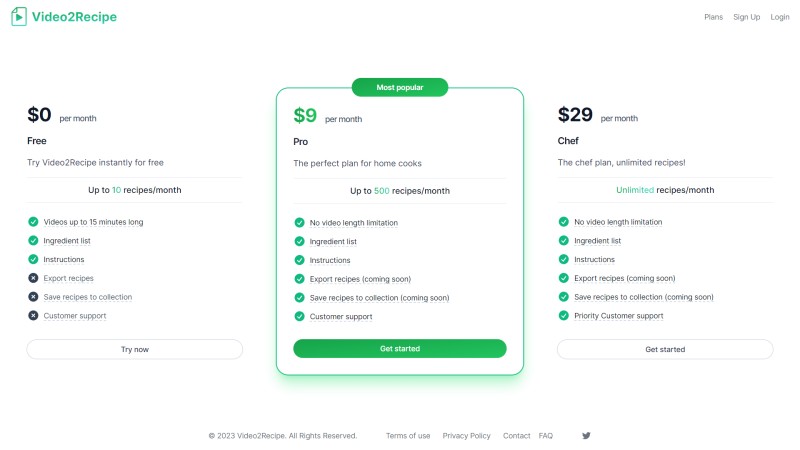Click the green check beside Free plan's Ingredient list
Image resolution: width=800 pixels, height=450 pixels.
pyautogui.click(x=33, y=240)
